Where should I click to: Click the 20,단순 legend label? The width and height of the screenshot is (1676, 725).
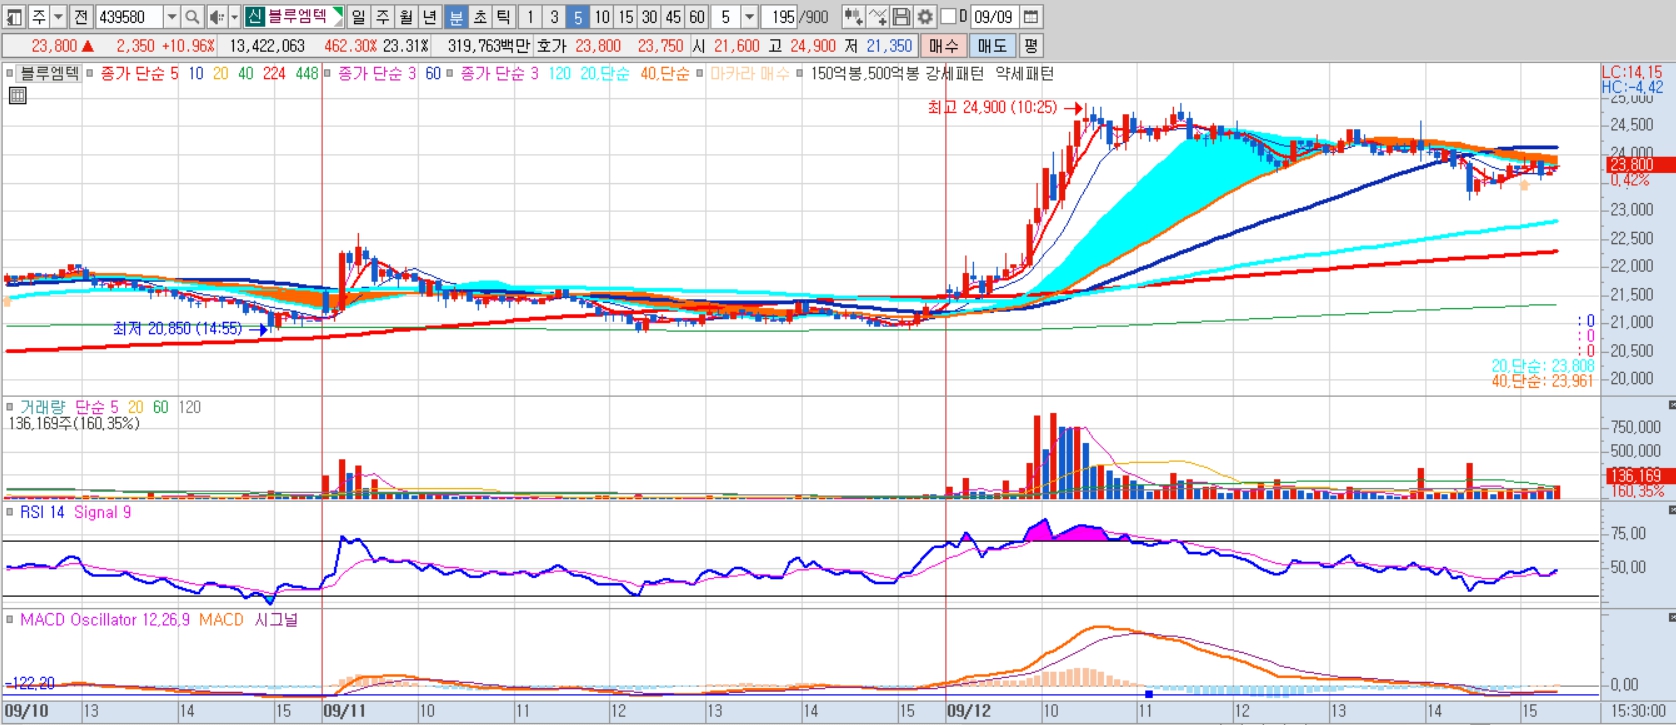point(605,73)
